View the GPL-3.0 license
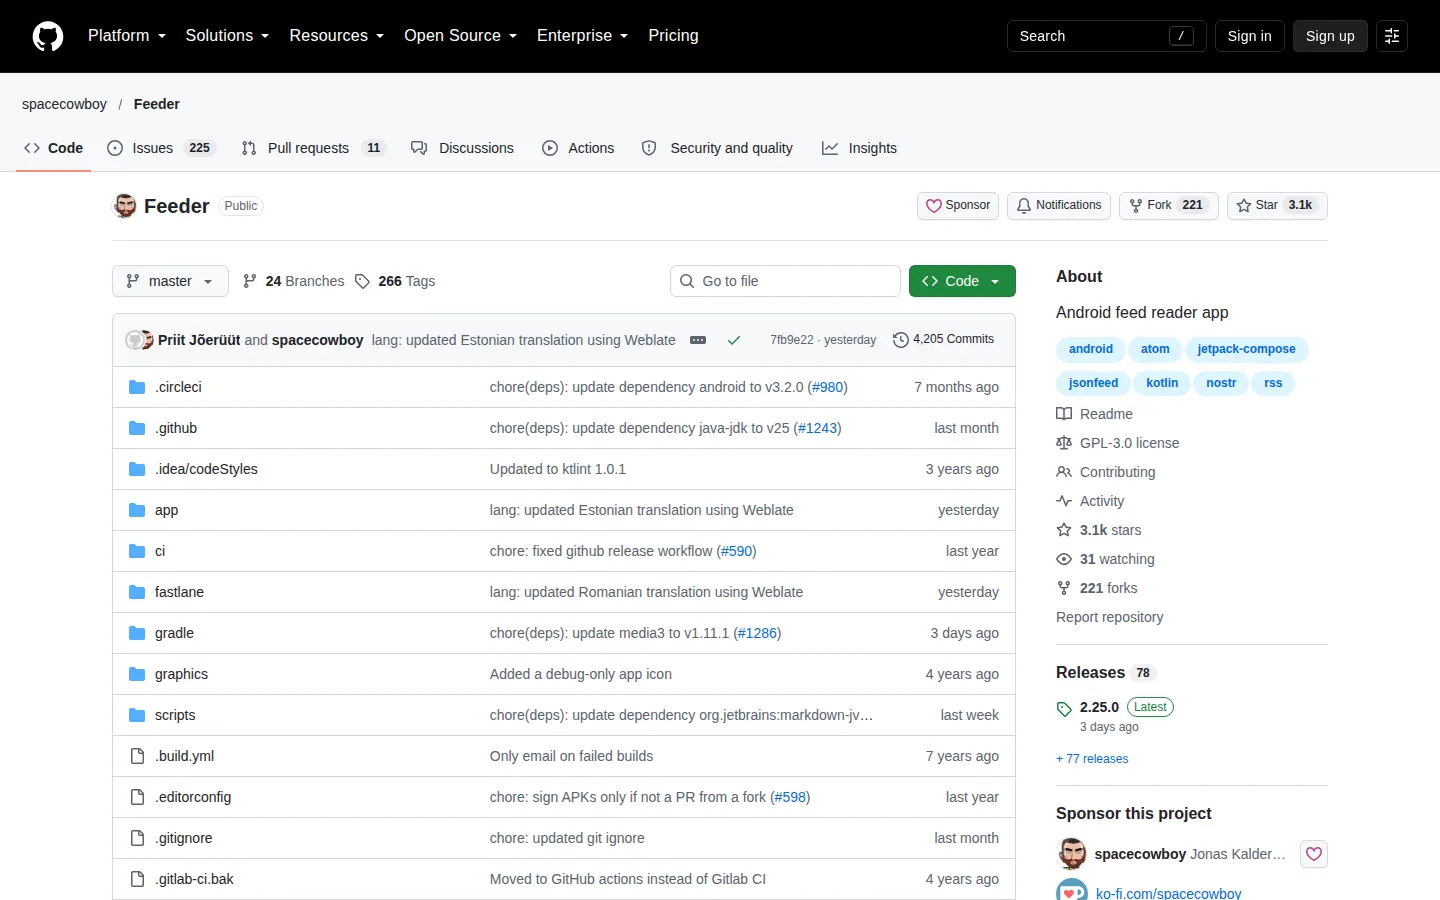1440x900 pixels. coord(1118,443)
